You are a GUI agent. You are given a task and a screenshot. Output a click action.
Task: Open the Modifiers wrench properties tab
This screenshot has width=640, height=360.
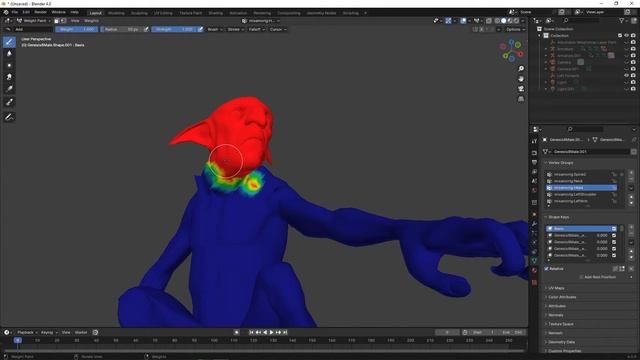pos(534,224)
